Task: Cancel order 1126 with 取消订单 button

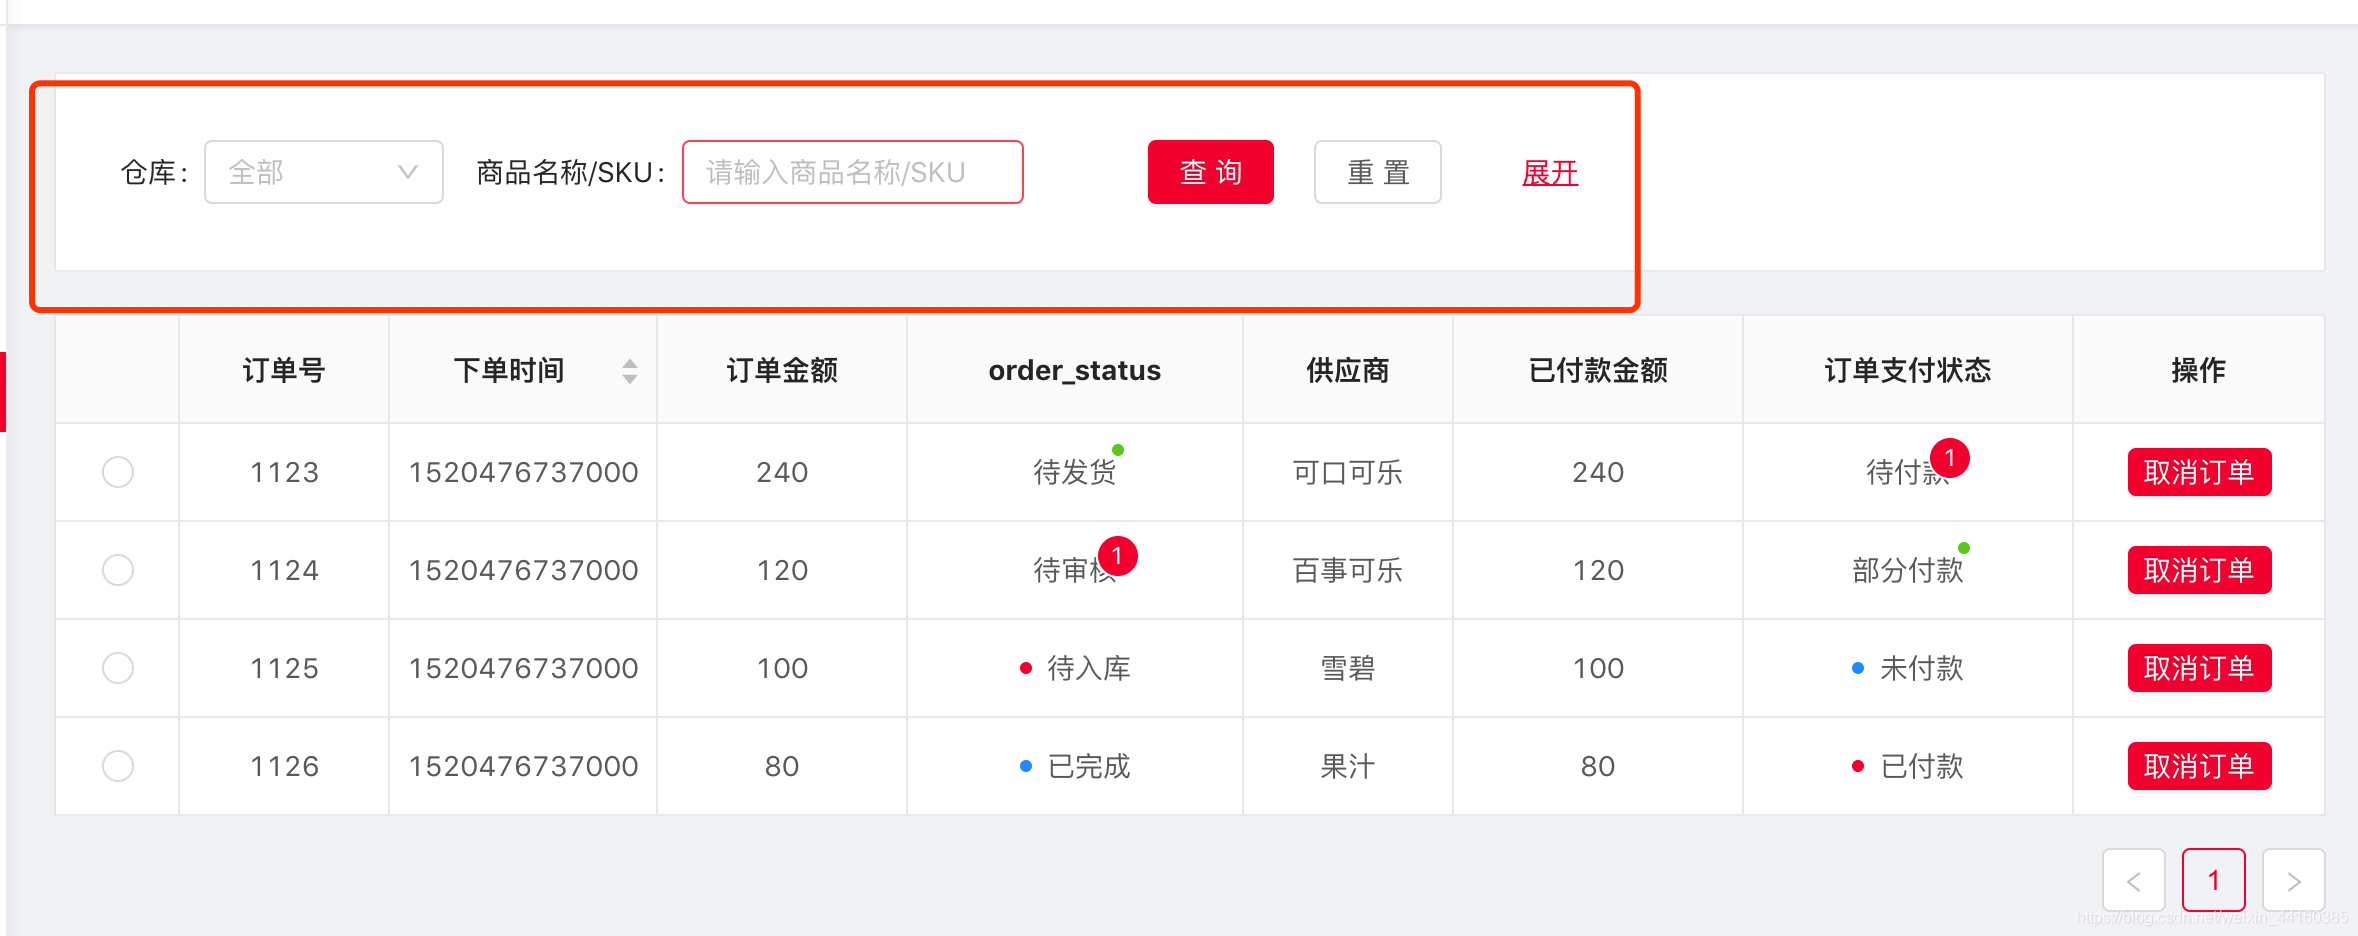Action: coord(2198,765)
